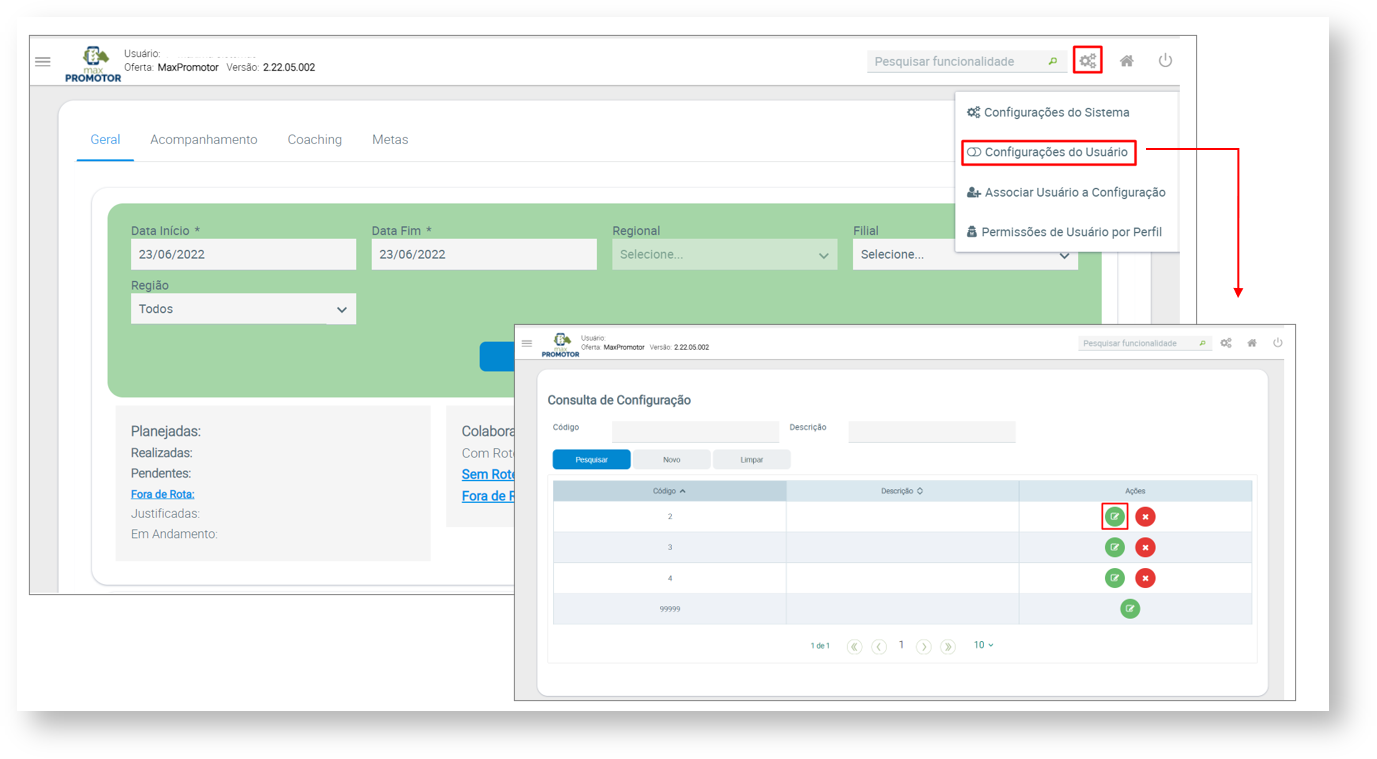
Task: Click the hamburger menu icon in main window
Action: (x=43, y=62)
